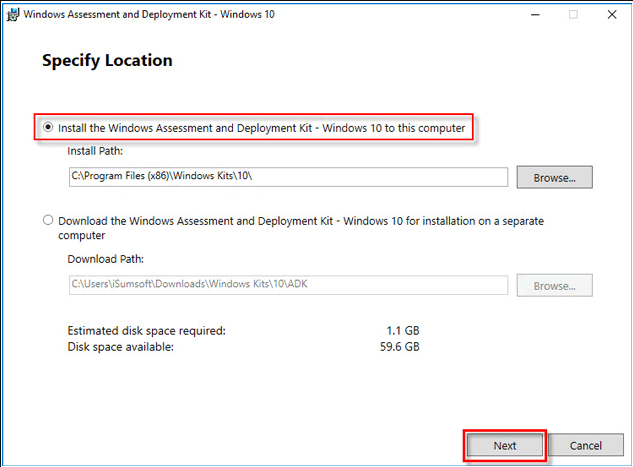Click the greyed-out Download Path field
633x467 pixels.
(288, 285)
